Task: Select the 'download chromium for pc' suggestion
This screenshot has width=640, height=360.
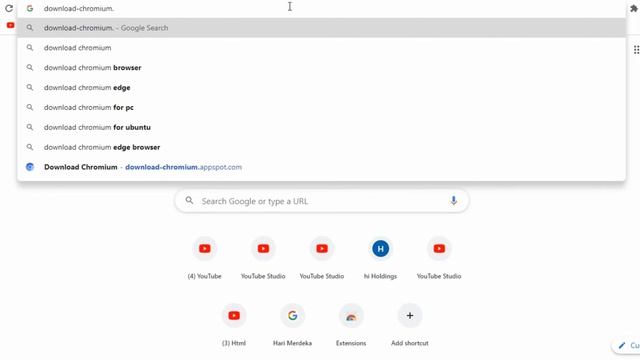Action: [x=322, y=107]
